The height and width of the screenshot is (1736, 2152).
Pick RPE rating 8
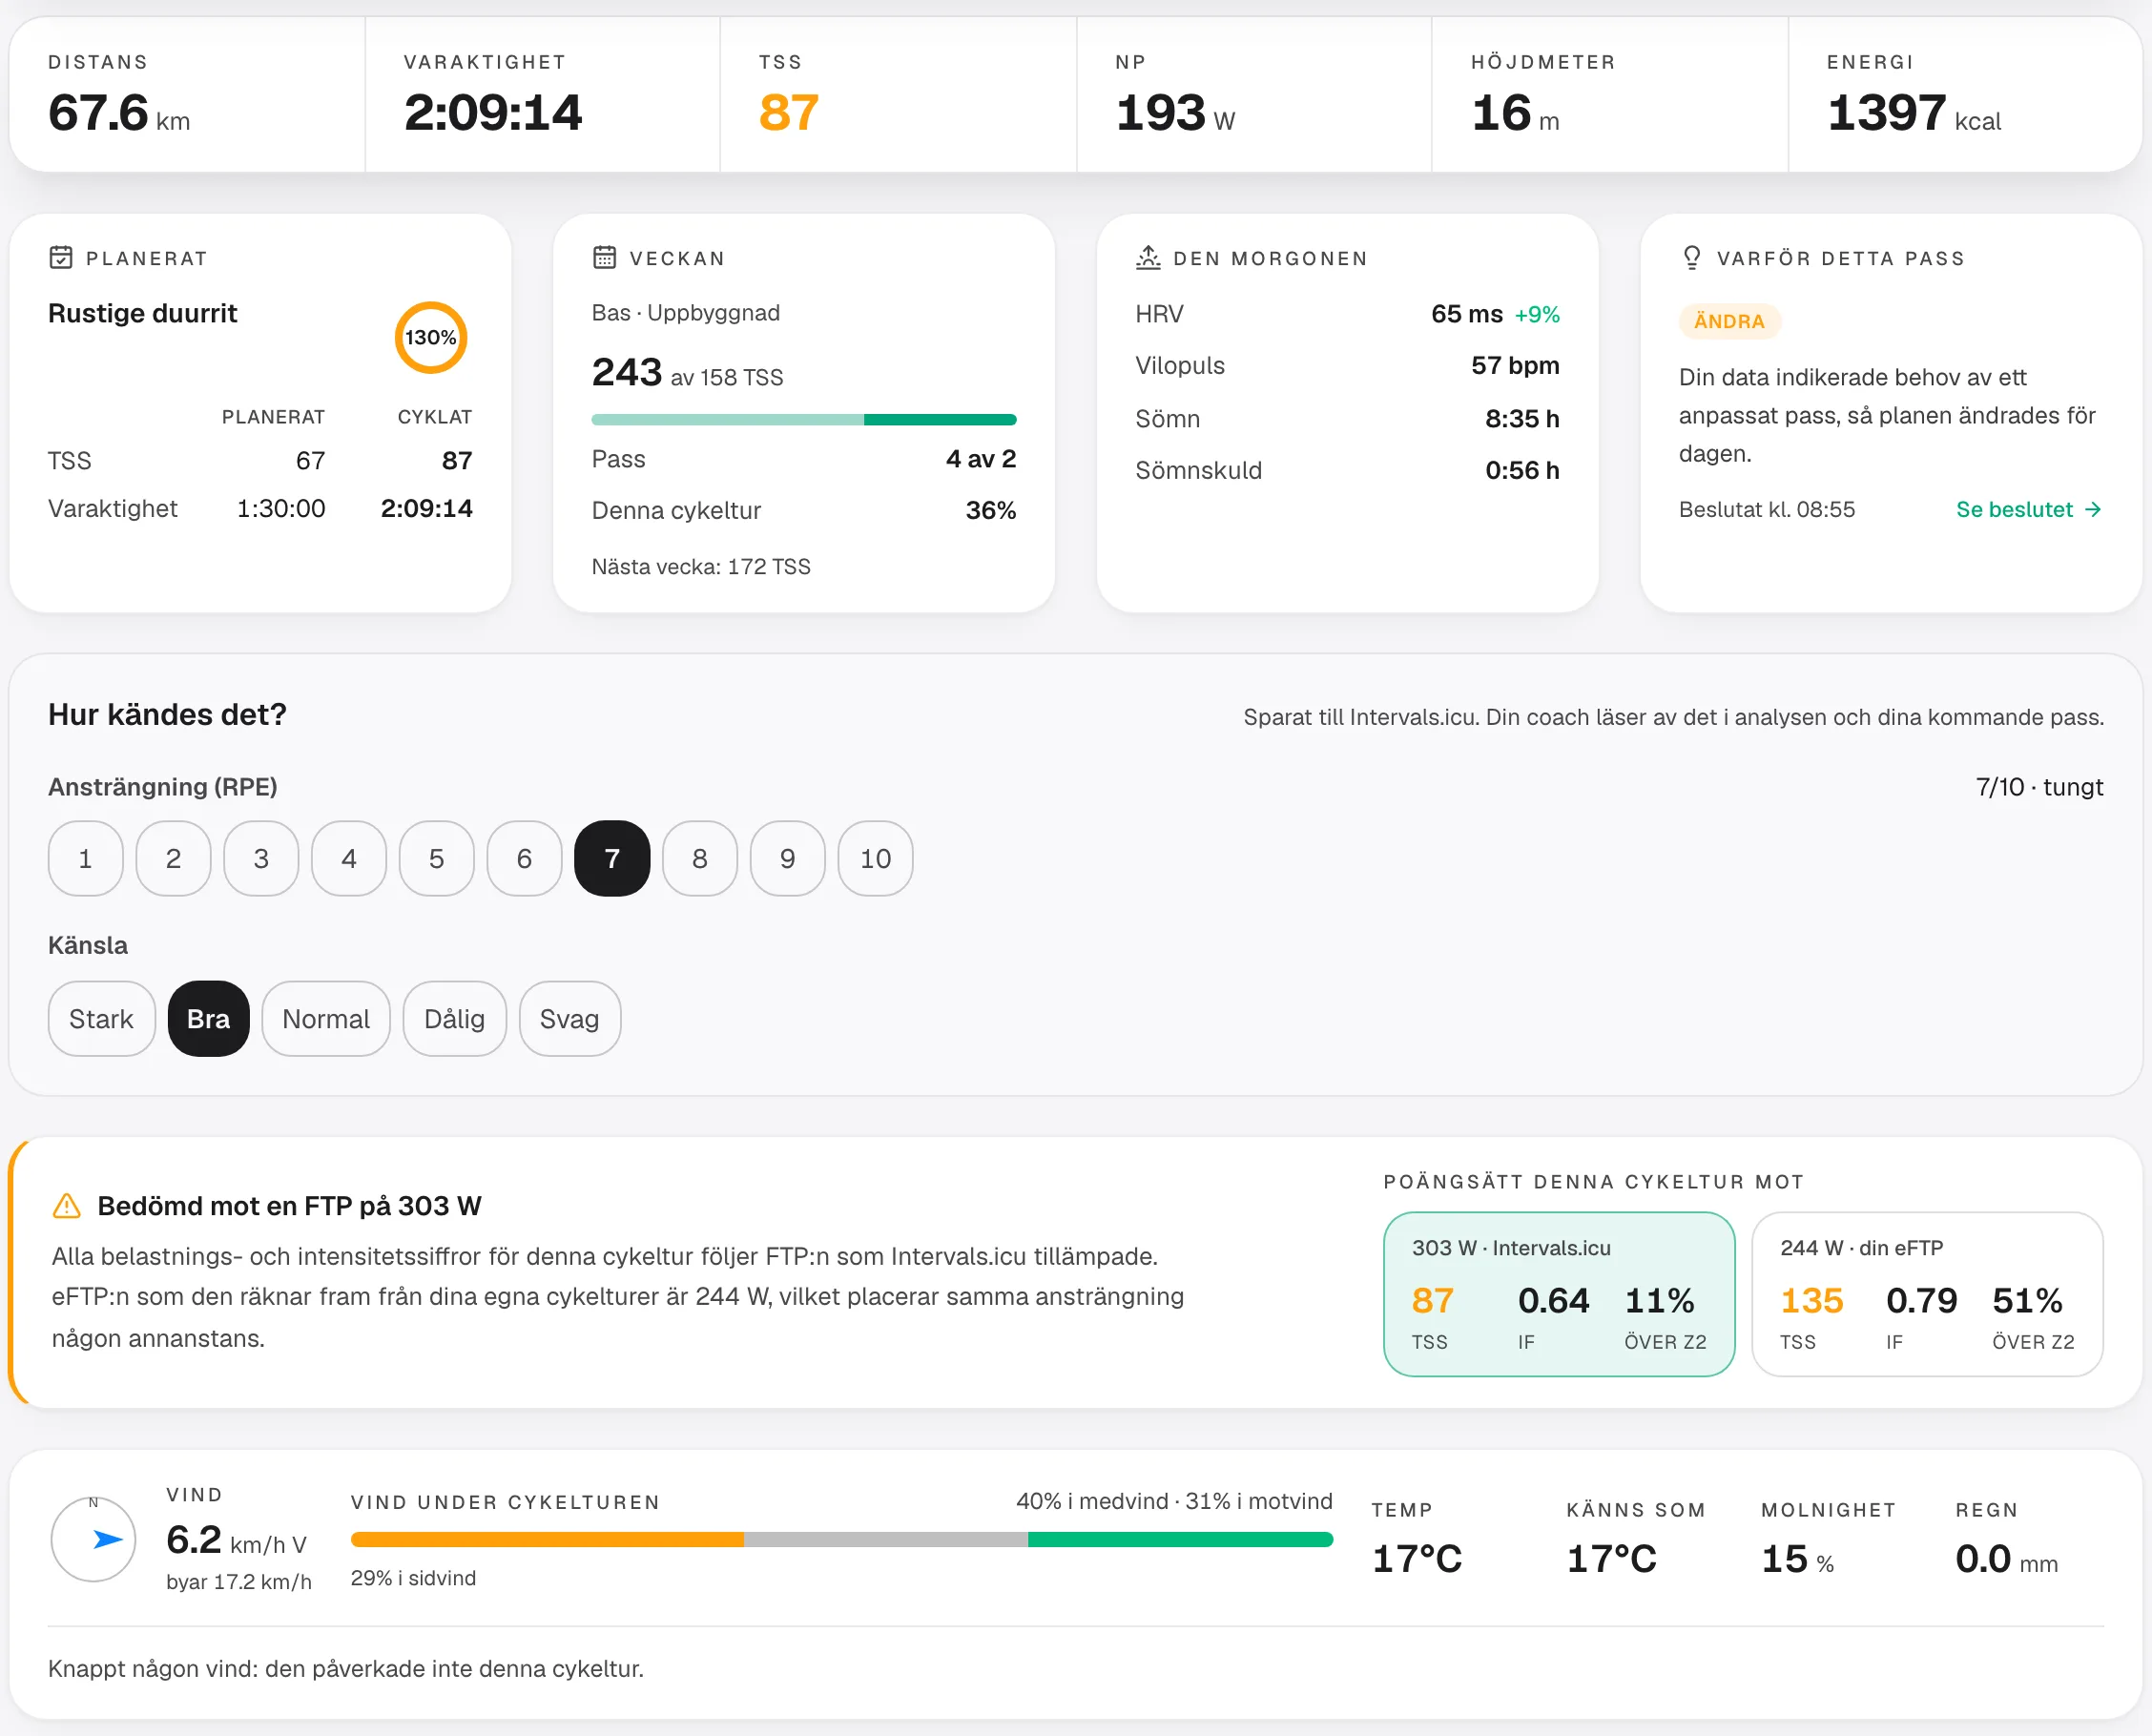(700, 859)
